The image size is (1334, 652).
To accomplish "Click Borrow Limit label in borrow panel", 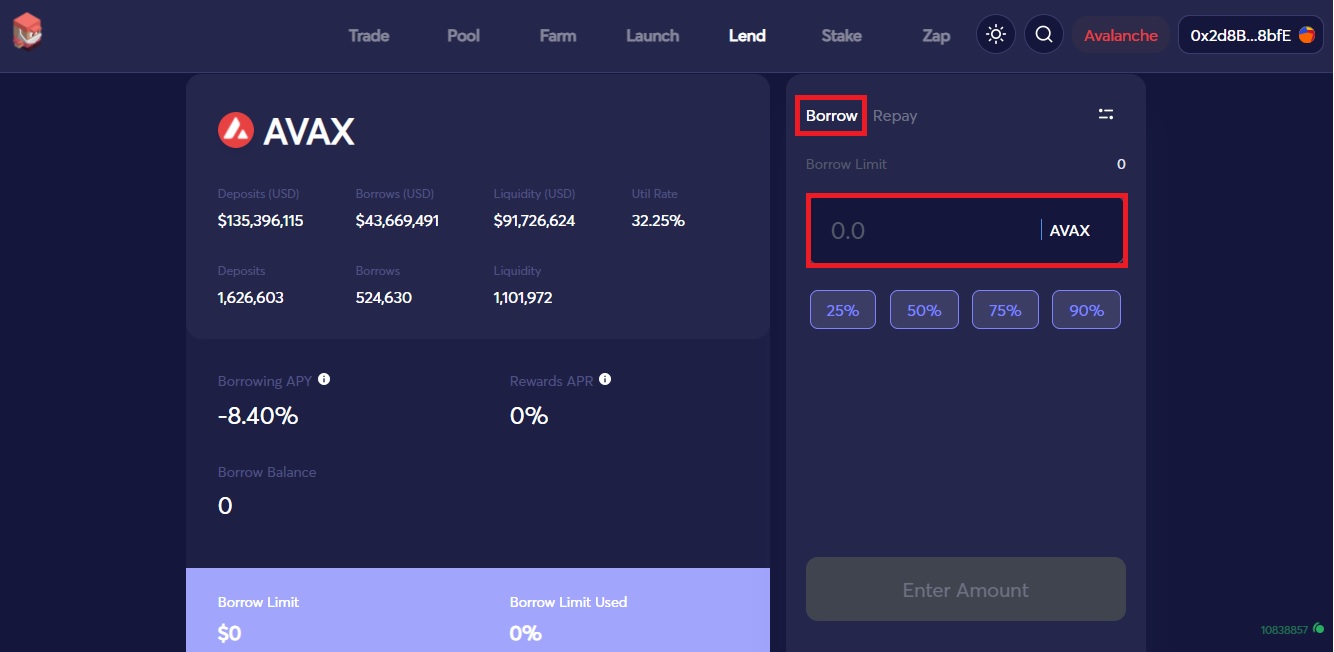I will point(846,164).
